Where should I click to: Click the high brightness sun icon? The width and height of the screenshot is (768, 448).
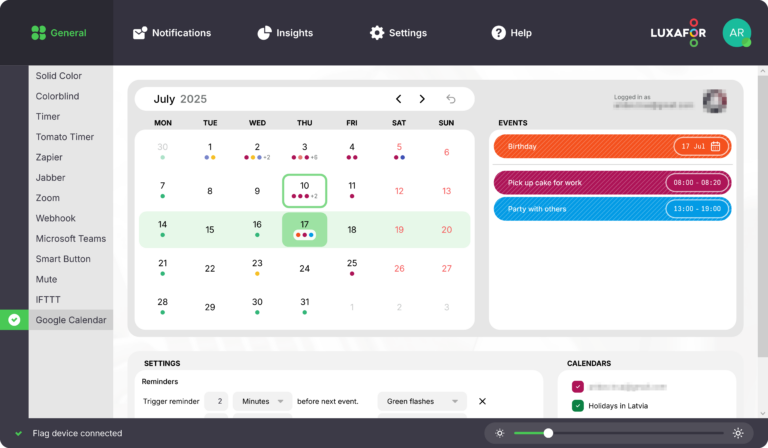[738, 433]
